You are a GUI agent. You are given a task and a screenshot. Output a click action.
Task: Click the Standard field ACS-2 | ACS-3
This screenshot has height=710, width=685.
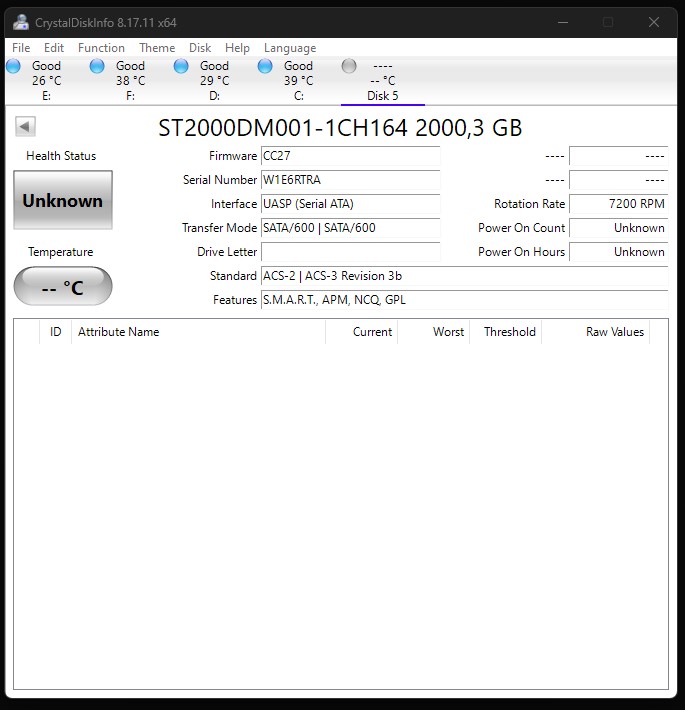(x=465, y=276)
